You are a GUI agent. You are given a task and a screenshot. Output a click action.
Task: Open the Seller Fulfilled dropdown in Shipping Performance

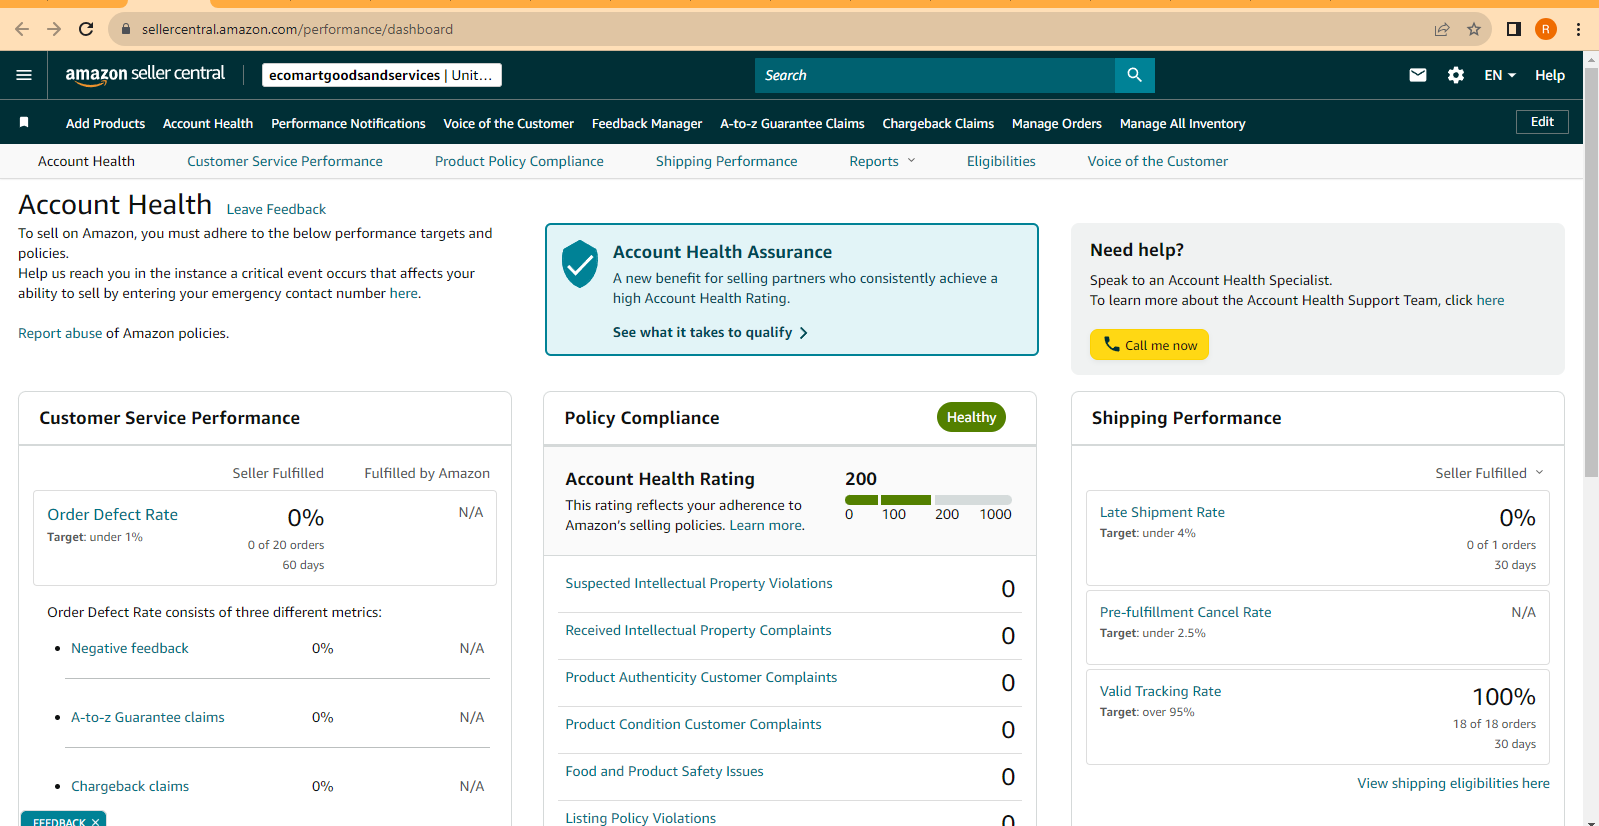point(1489,473)
